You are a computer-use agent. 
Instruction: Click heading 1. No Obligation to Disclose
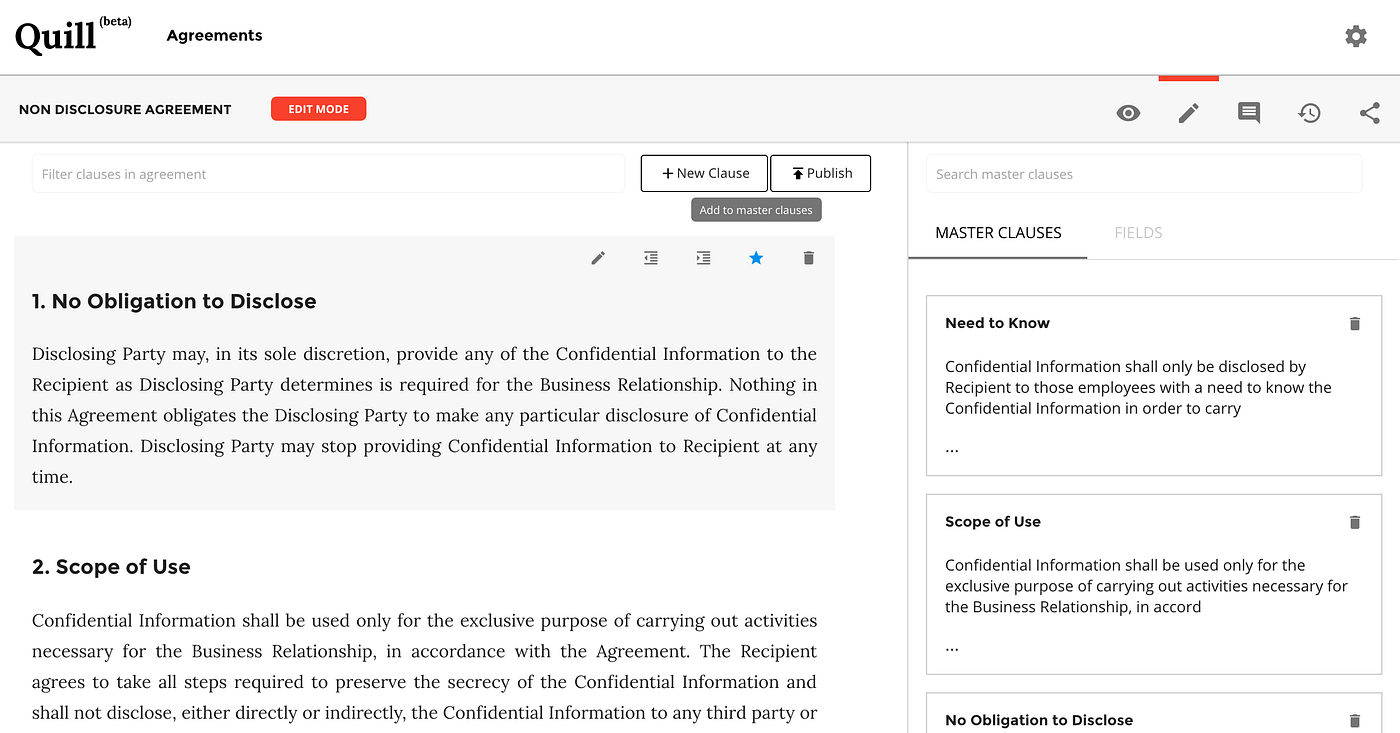(x=174, y=301)
